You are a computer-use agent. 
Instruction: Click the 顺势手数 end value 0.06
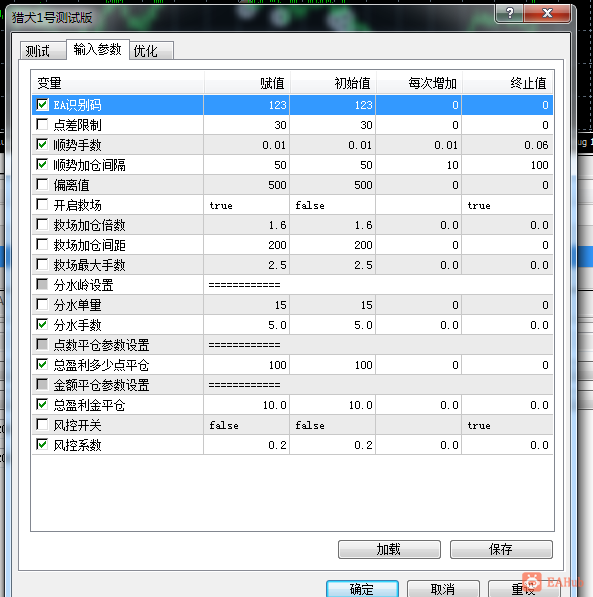point(507,145)
